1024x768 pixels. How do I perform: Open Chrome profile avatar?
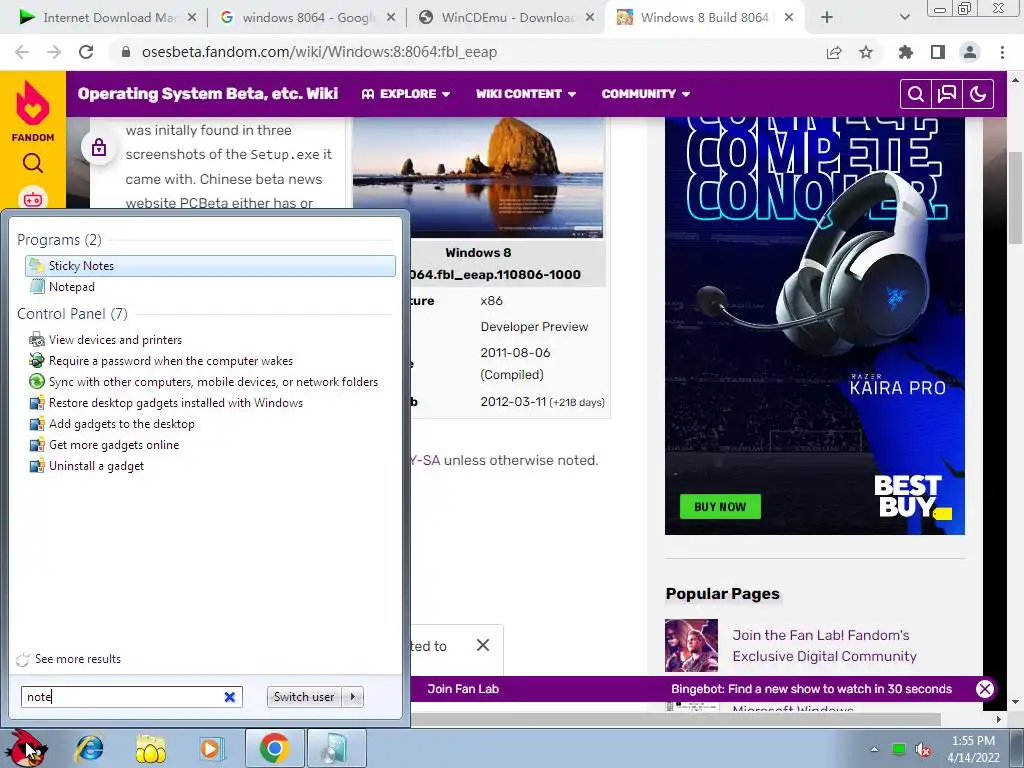[970, 52]
